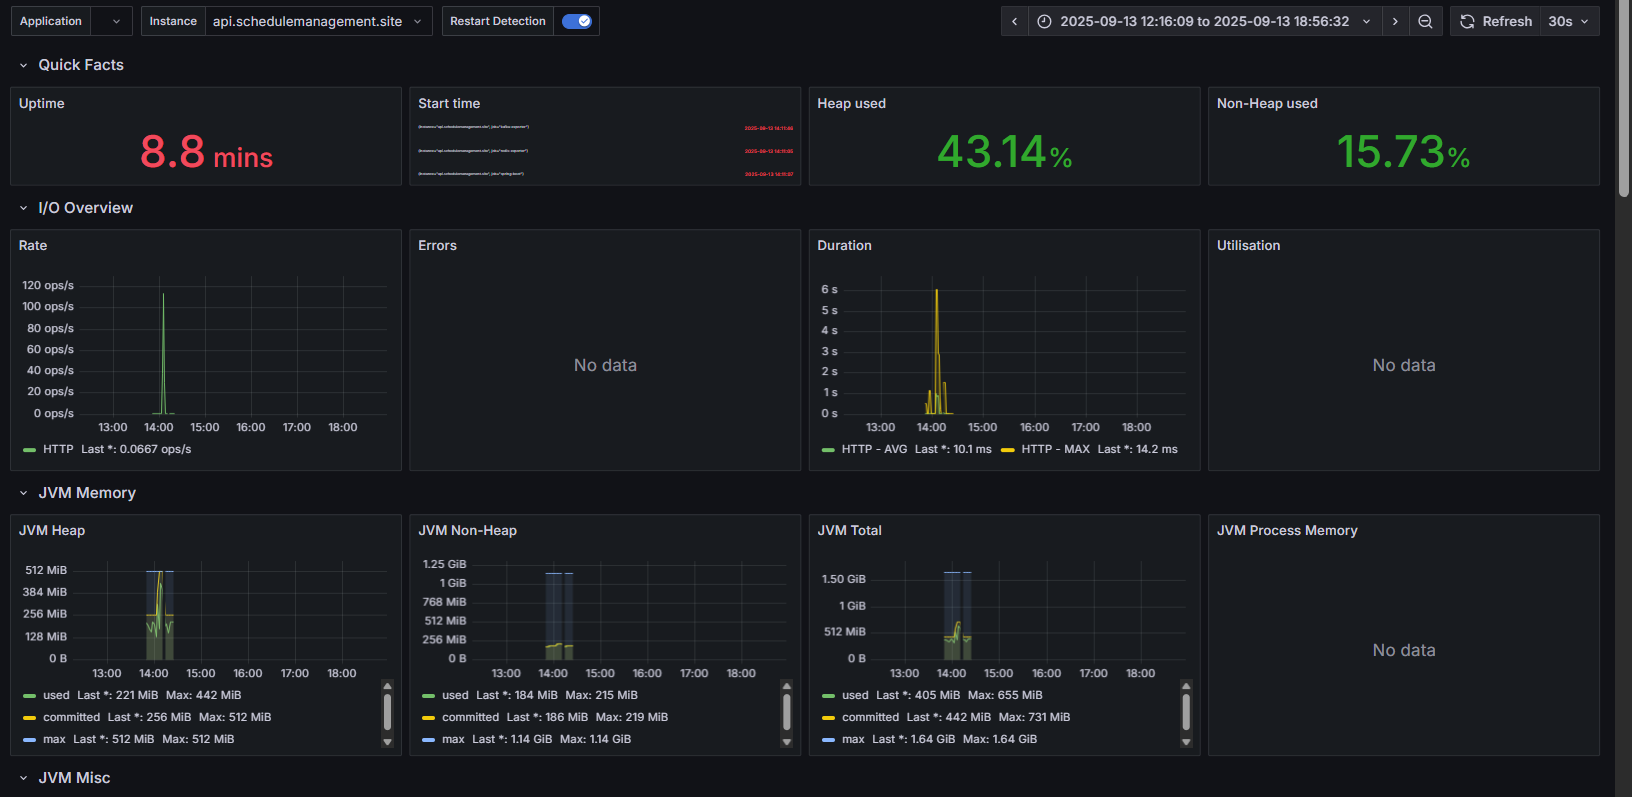
Task: Click the 8.8 mins uptime value
Action: [x=206, y=152]
